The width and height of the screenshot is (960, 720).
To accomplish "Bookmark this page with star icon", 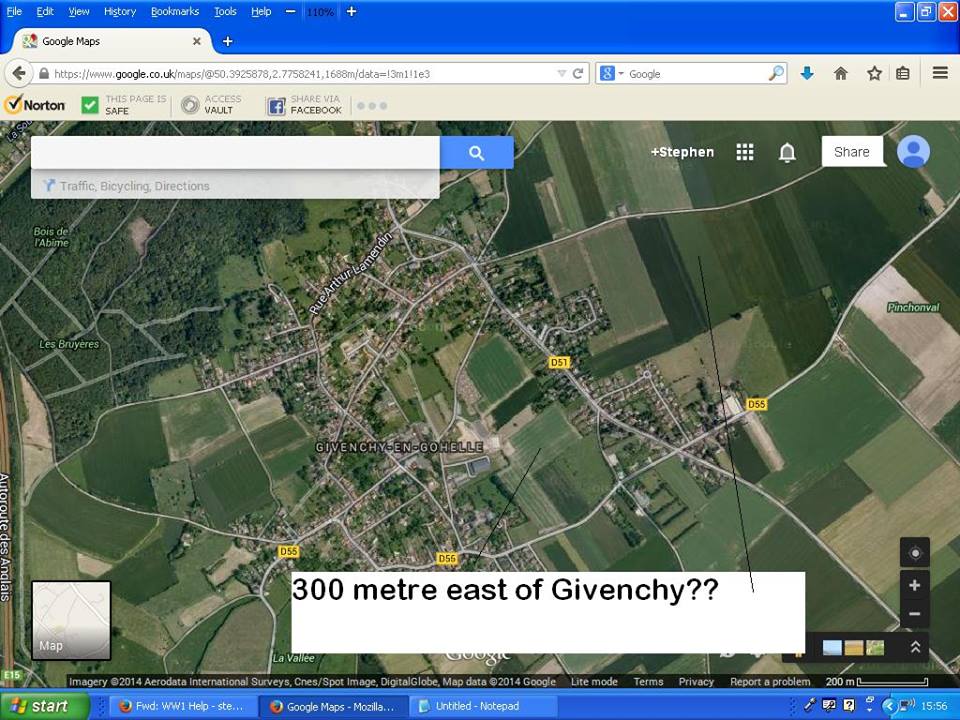I will click(874, 73).
